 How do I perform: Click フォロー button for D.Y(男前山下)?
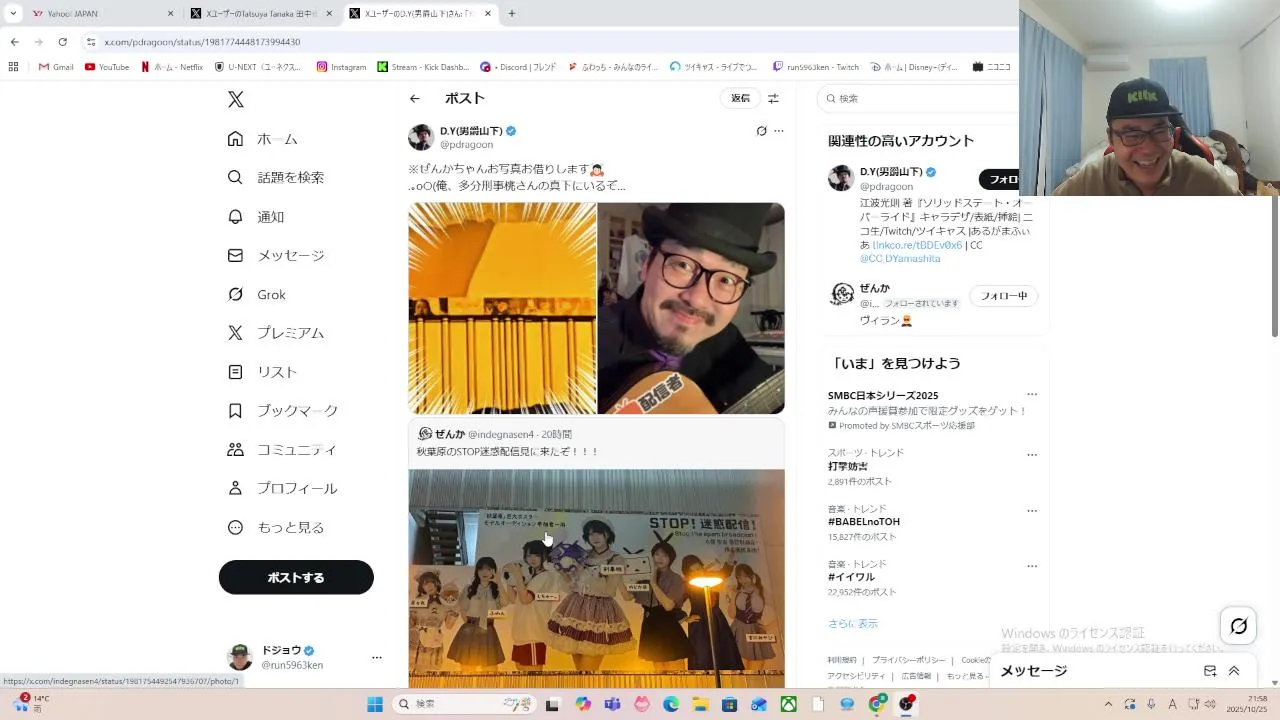point(999,179)
